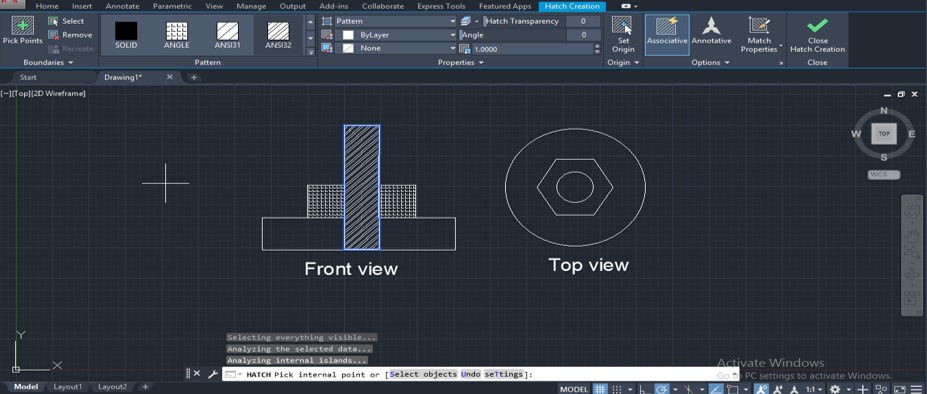
Task: Toggle snap mode dots in status bar
Action: (617, 389)
